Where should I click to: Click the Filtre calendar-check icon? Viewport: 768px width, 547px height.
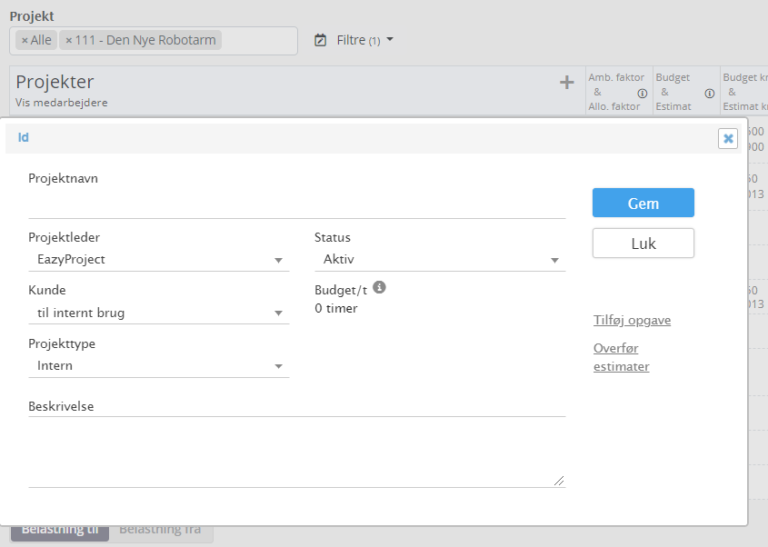click(321, 40)
